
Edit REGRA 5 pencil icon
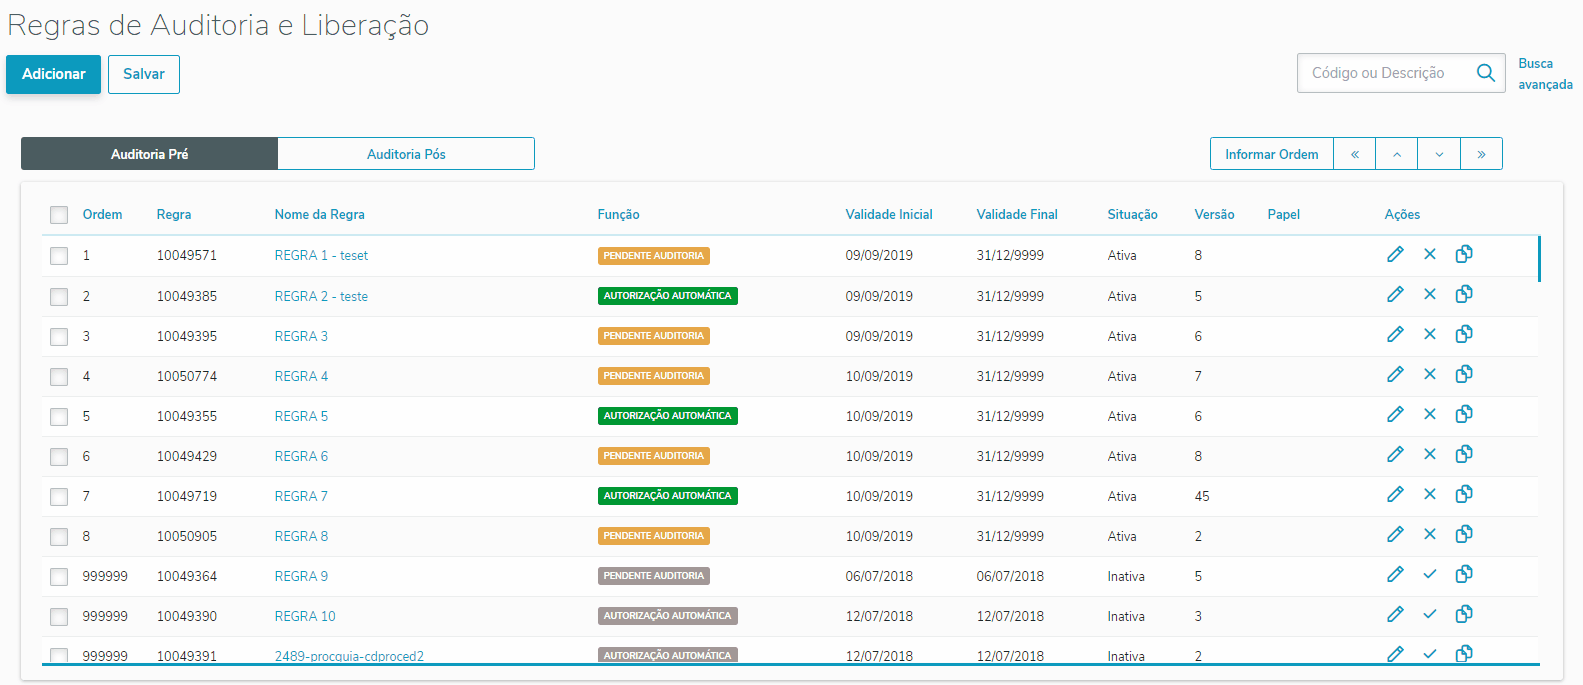pyautogui.click(x=1395, y=414)
